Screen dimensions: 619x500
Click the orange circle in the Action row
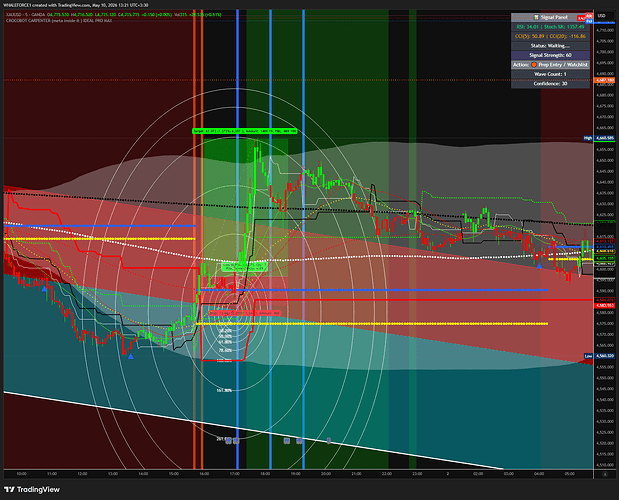tap(534, 64)
